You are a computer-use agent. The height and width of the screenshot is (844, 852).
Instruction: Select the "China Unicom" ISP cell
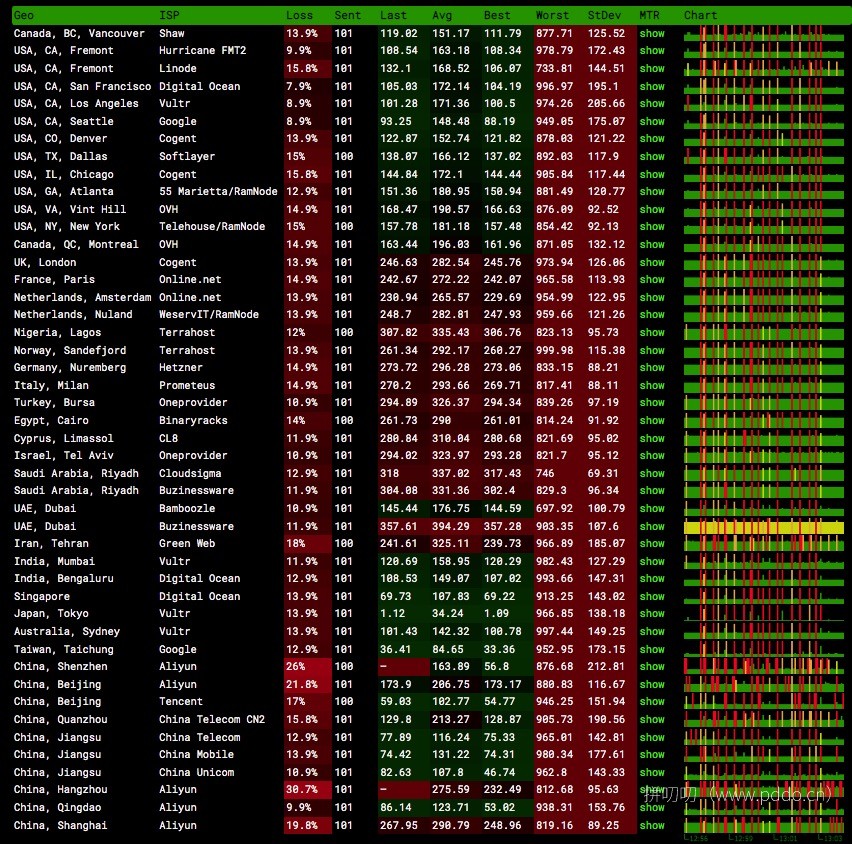click(x=196, y=772)
